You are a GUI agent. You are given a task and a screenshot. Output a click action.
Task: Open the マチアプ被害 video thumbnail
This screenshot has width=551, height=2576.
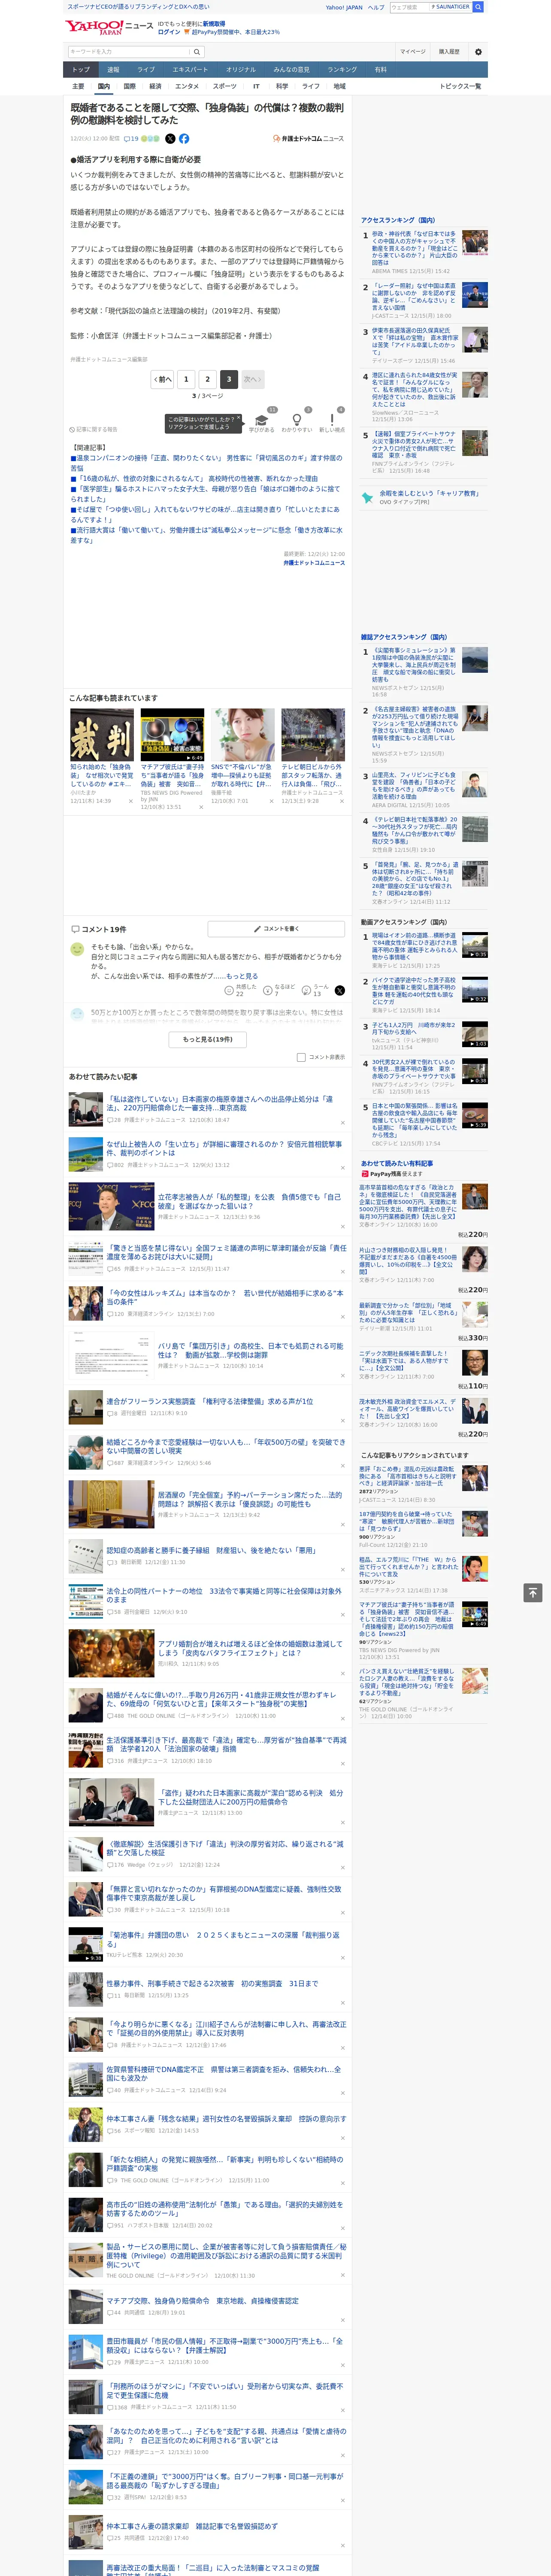[x=172, y=735]
